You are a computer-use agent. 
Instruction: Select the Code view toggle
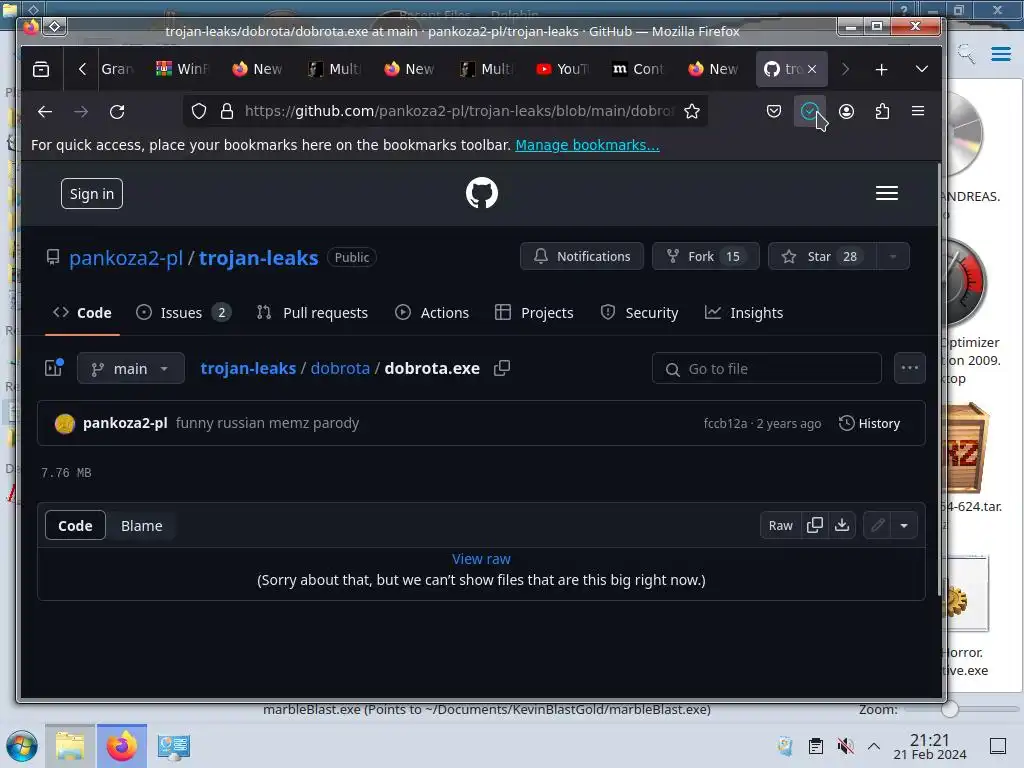pos(75,526)
